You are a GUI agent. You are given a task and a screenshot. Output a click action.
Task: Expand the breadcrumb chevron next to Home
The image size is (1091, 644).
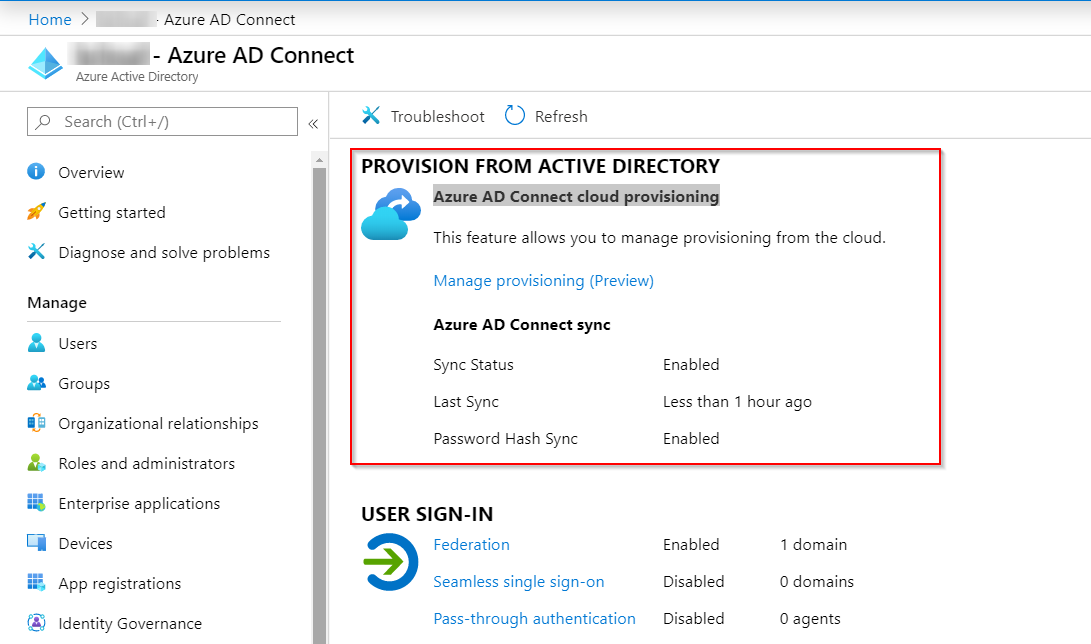(x=84, y=18)
